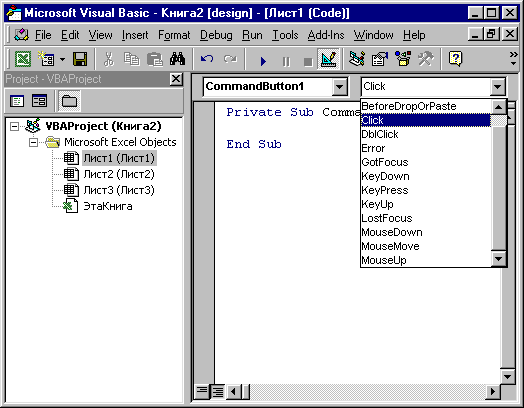Open the Debug menu

216,35
